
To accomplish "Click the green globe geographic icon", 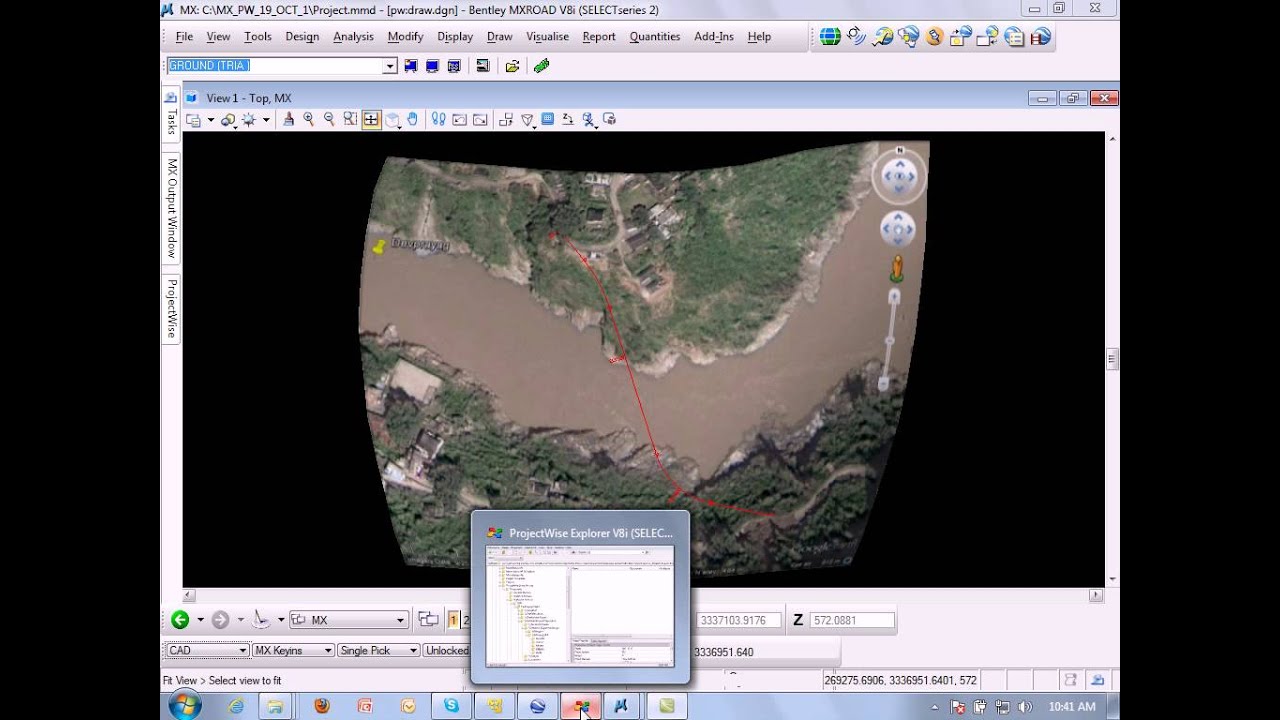I will pyautogui.click(x=829, y=37).
